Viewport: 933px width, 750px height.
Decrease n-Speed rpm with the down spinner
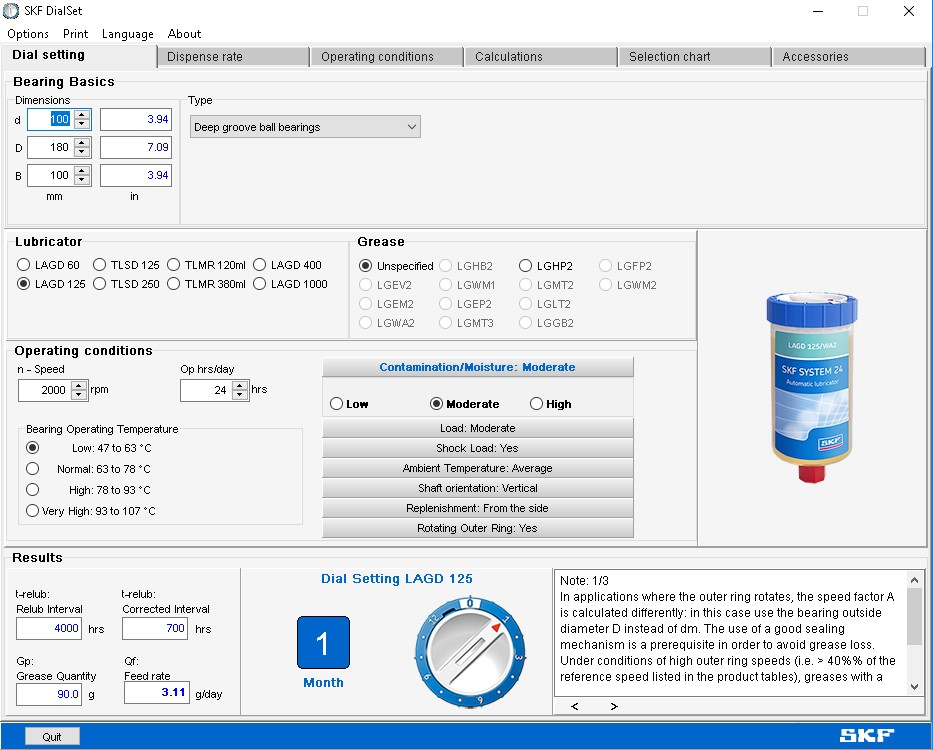79,395
